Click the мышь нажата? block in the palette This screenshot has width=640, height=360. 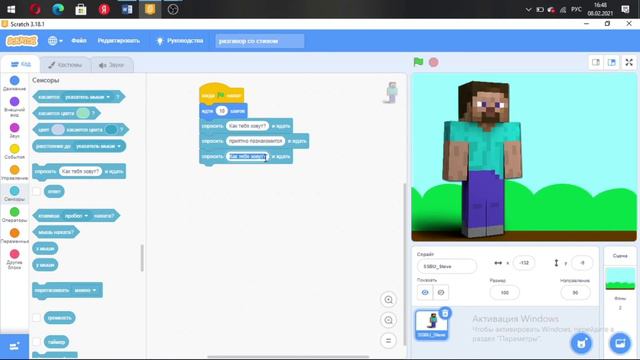(x=56, y=232)
